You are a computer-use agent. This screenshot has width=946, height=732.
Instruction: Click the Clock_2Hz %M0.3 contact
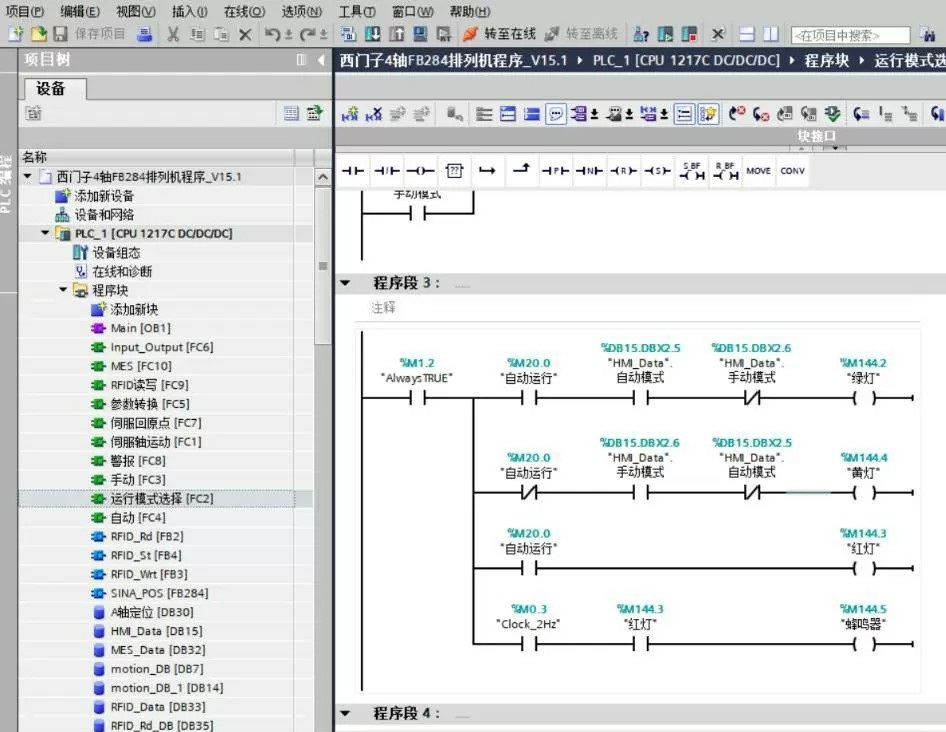click(x=529, y=644)
